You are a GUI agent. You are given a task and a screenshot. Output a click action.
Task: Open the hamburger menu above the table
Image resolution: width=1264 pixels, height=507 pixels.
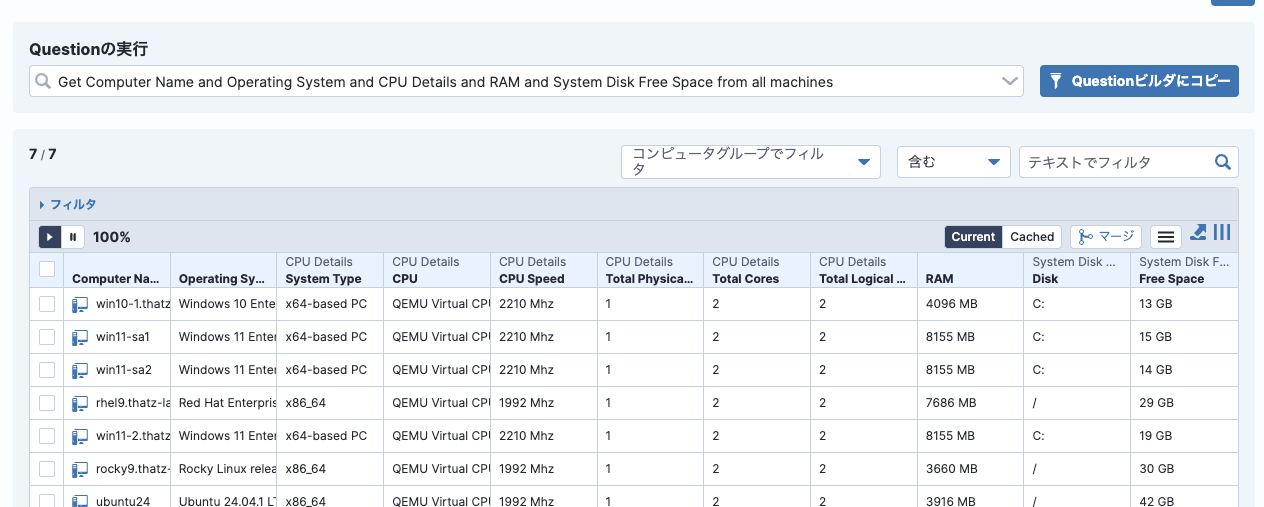(x=1164, y=237)
